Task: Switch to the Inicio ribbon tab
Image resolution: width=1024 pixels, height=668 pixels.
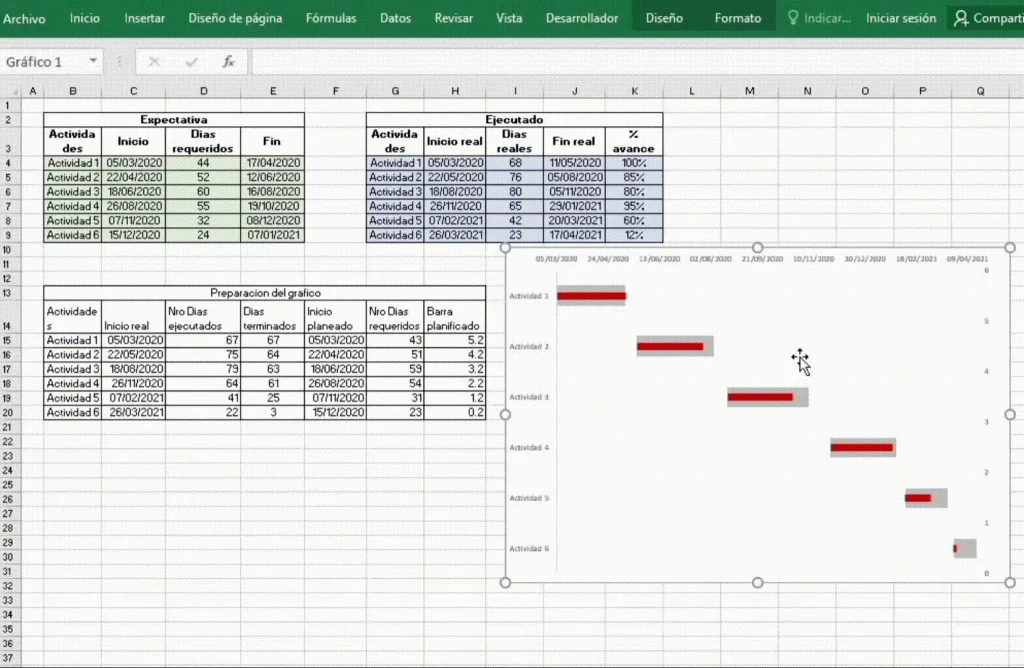Action: [x=85, y=18]
